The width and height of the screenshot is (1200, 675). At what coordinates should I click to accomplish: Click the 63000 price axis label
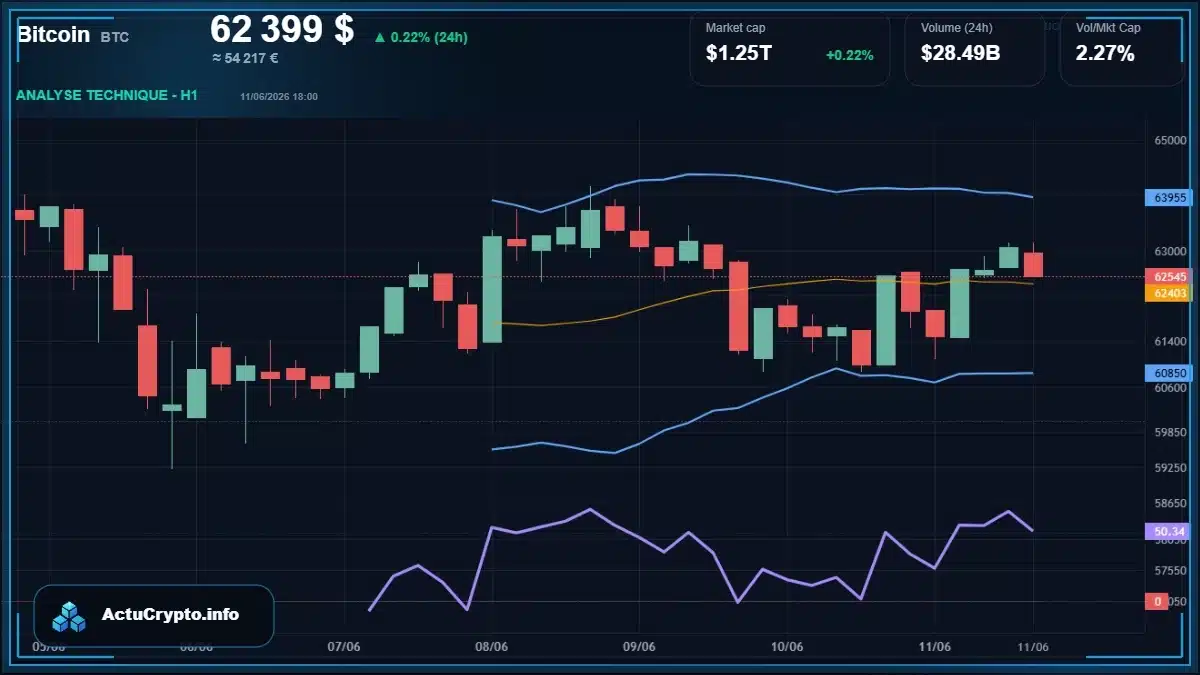(1170, 252)
